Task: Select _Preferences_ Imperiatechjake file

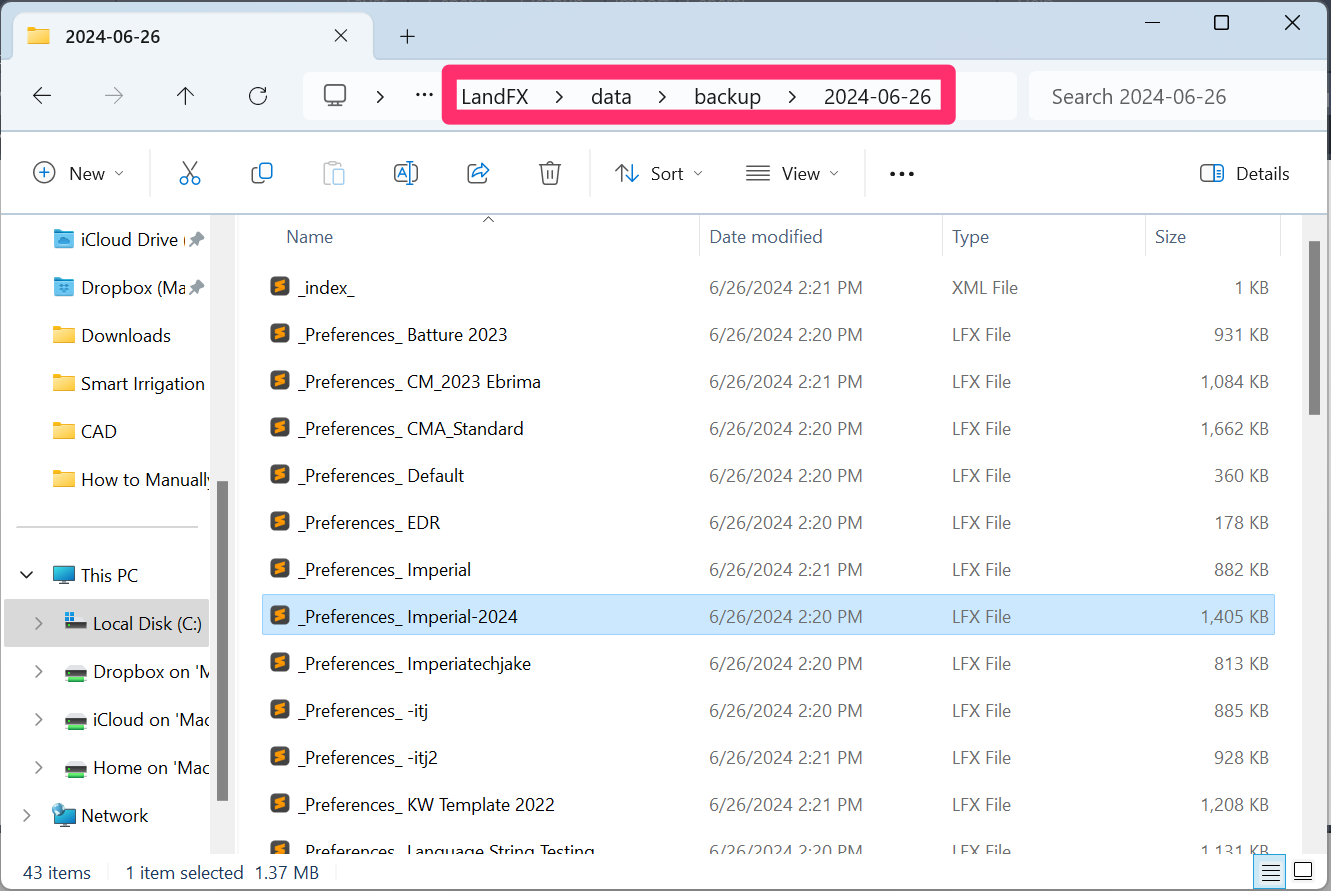Action: (x=768, y=663)
